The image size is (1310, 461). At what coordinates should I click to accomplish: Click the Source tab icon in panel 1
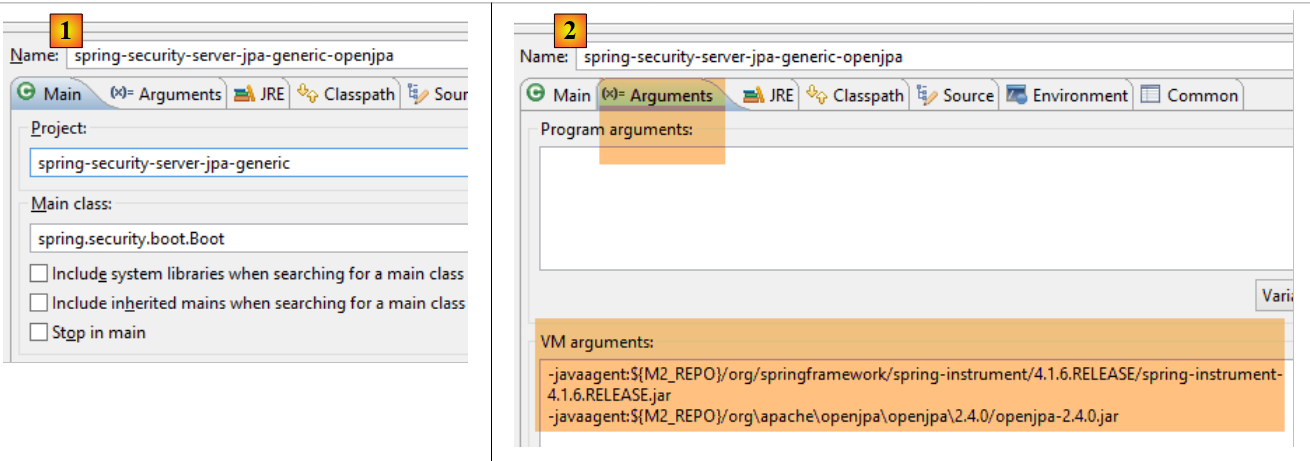[x=418, y=94]
